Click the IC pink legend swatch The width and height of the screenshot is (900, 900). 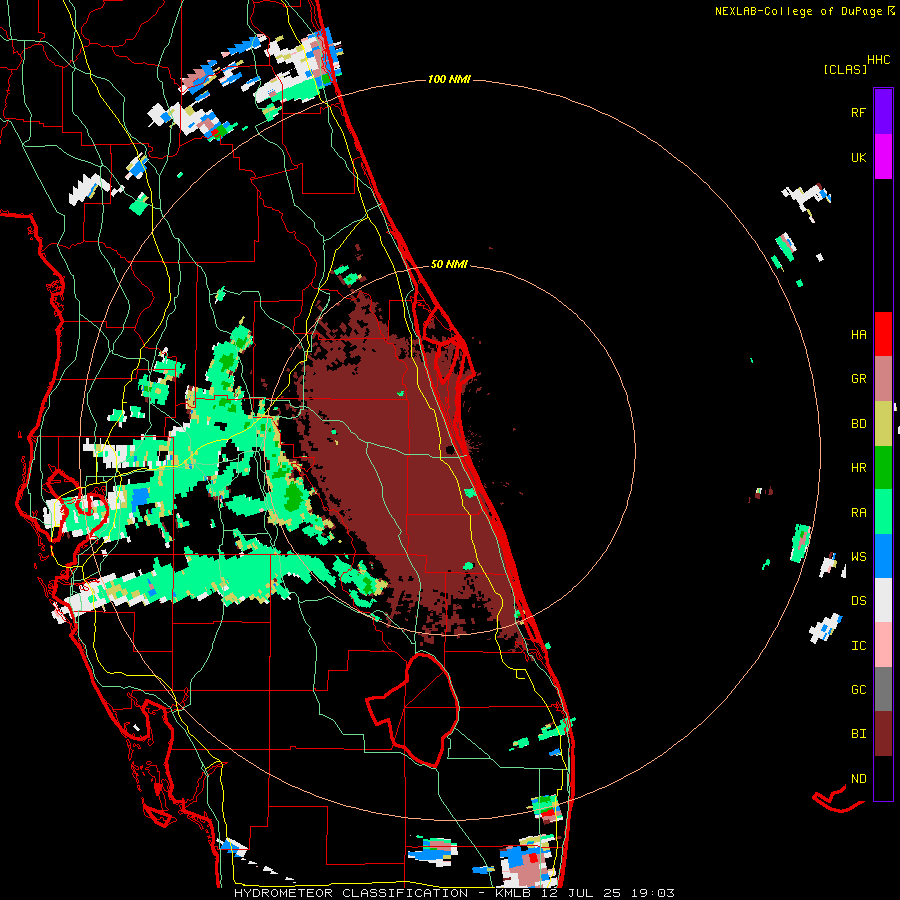click(x=883, y=645)
